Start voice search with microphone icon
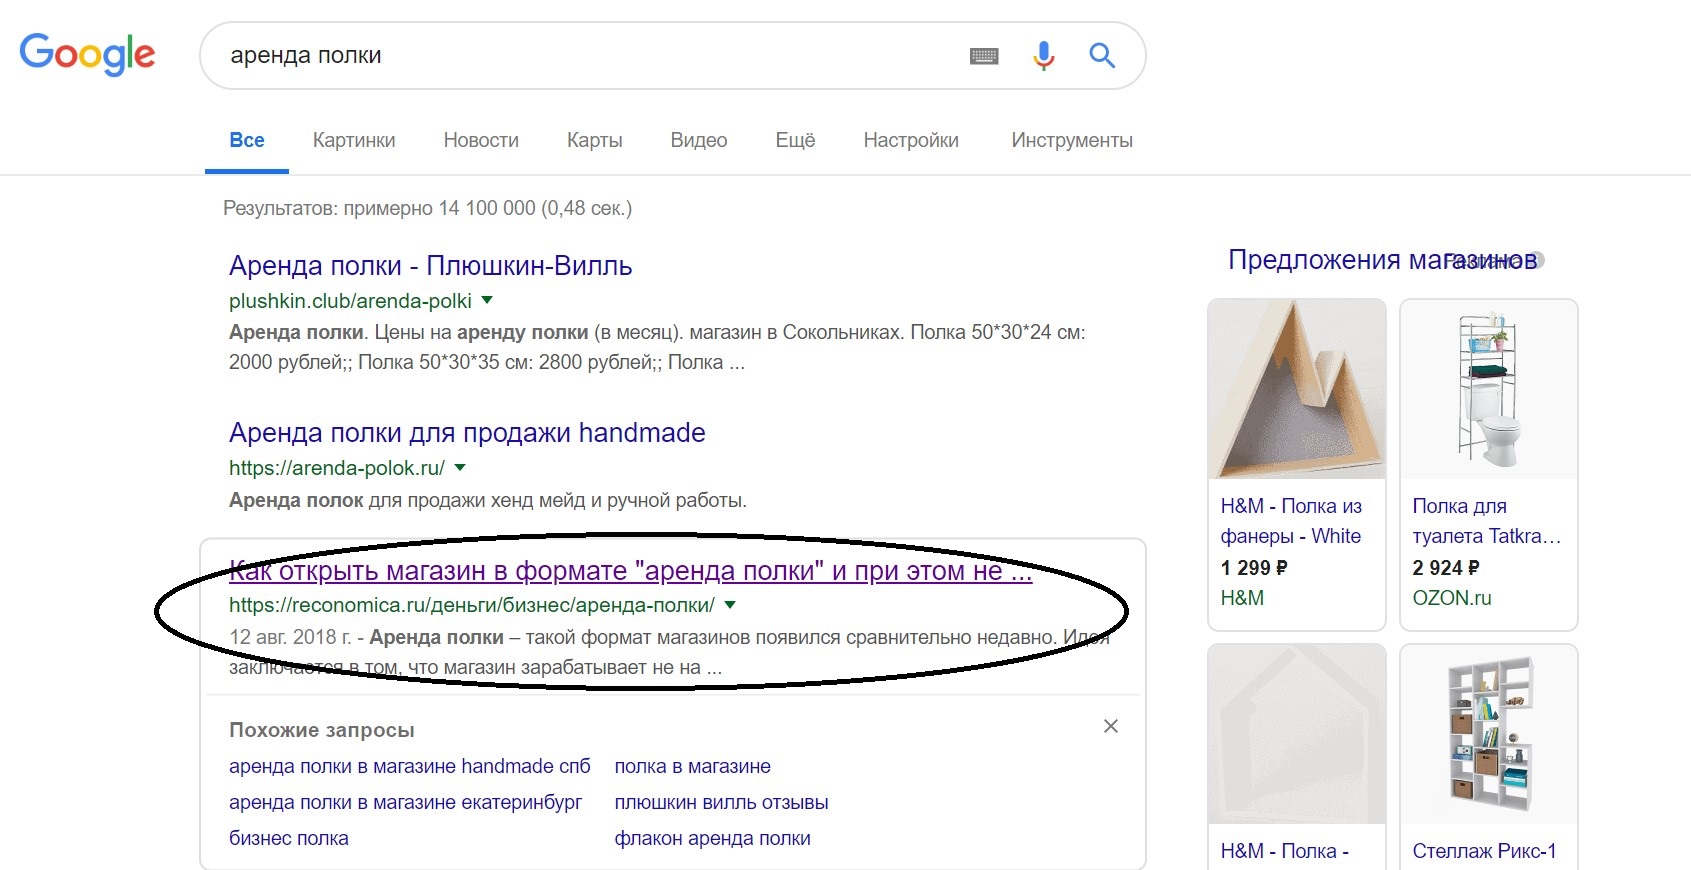1691x870 pixels. coord(1043,56)
